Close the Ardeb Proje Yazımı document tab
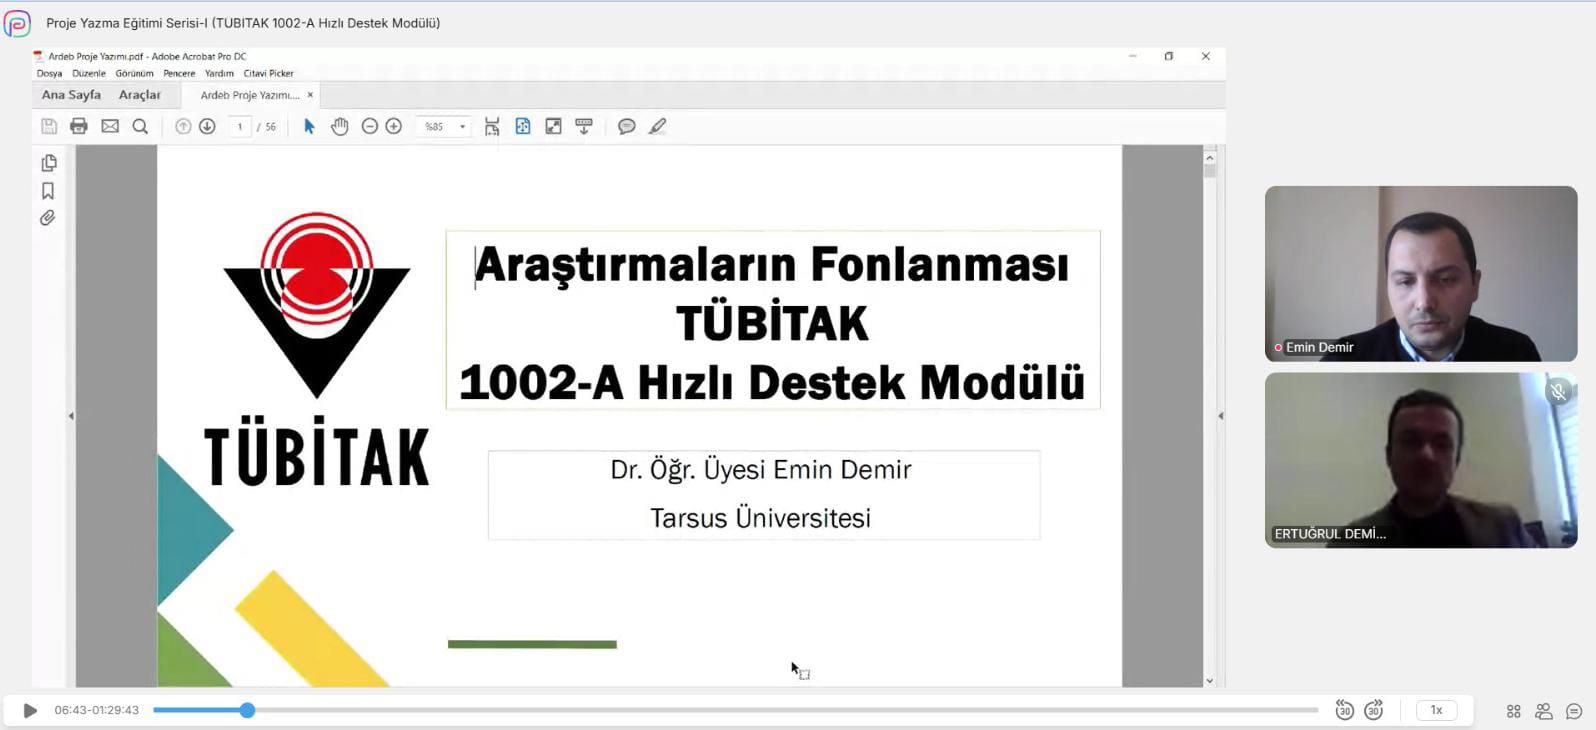The image size is (1596, 730). coord(310,95)
